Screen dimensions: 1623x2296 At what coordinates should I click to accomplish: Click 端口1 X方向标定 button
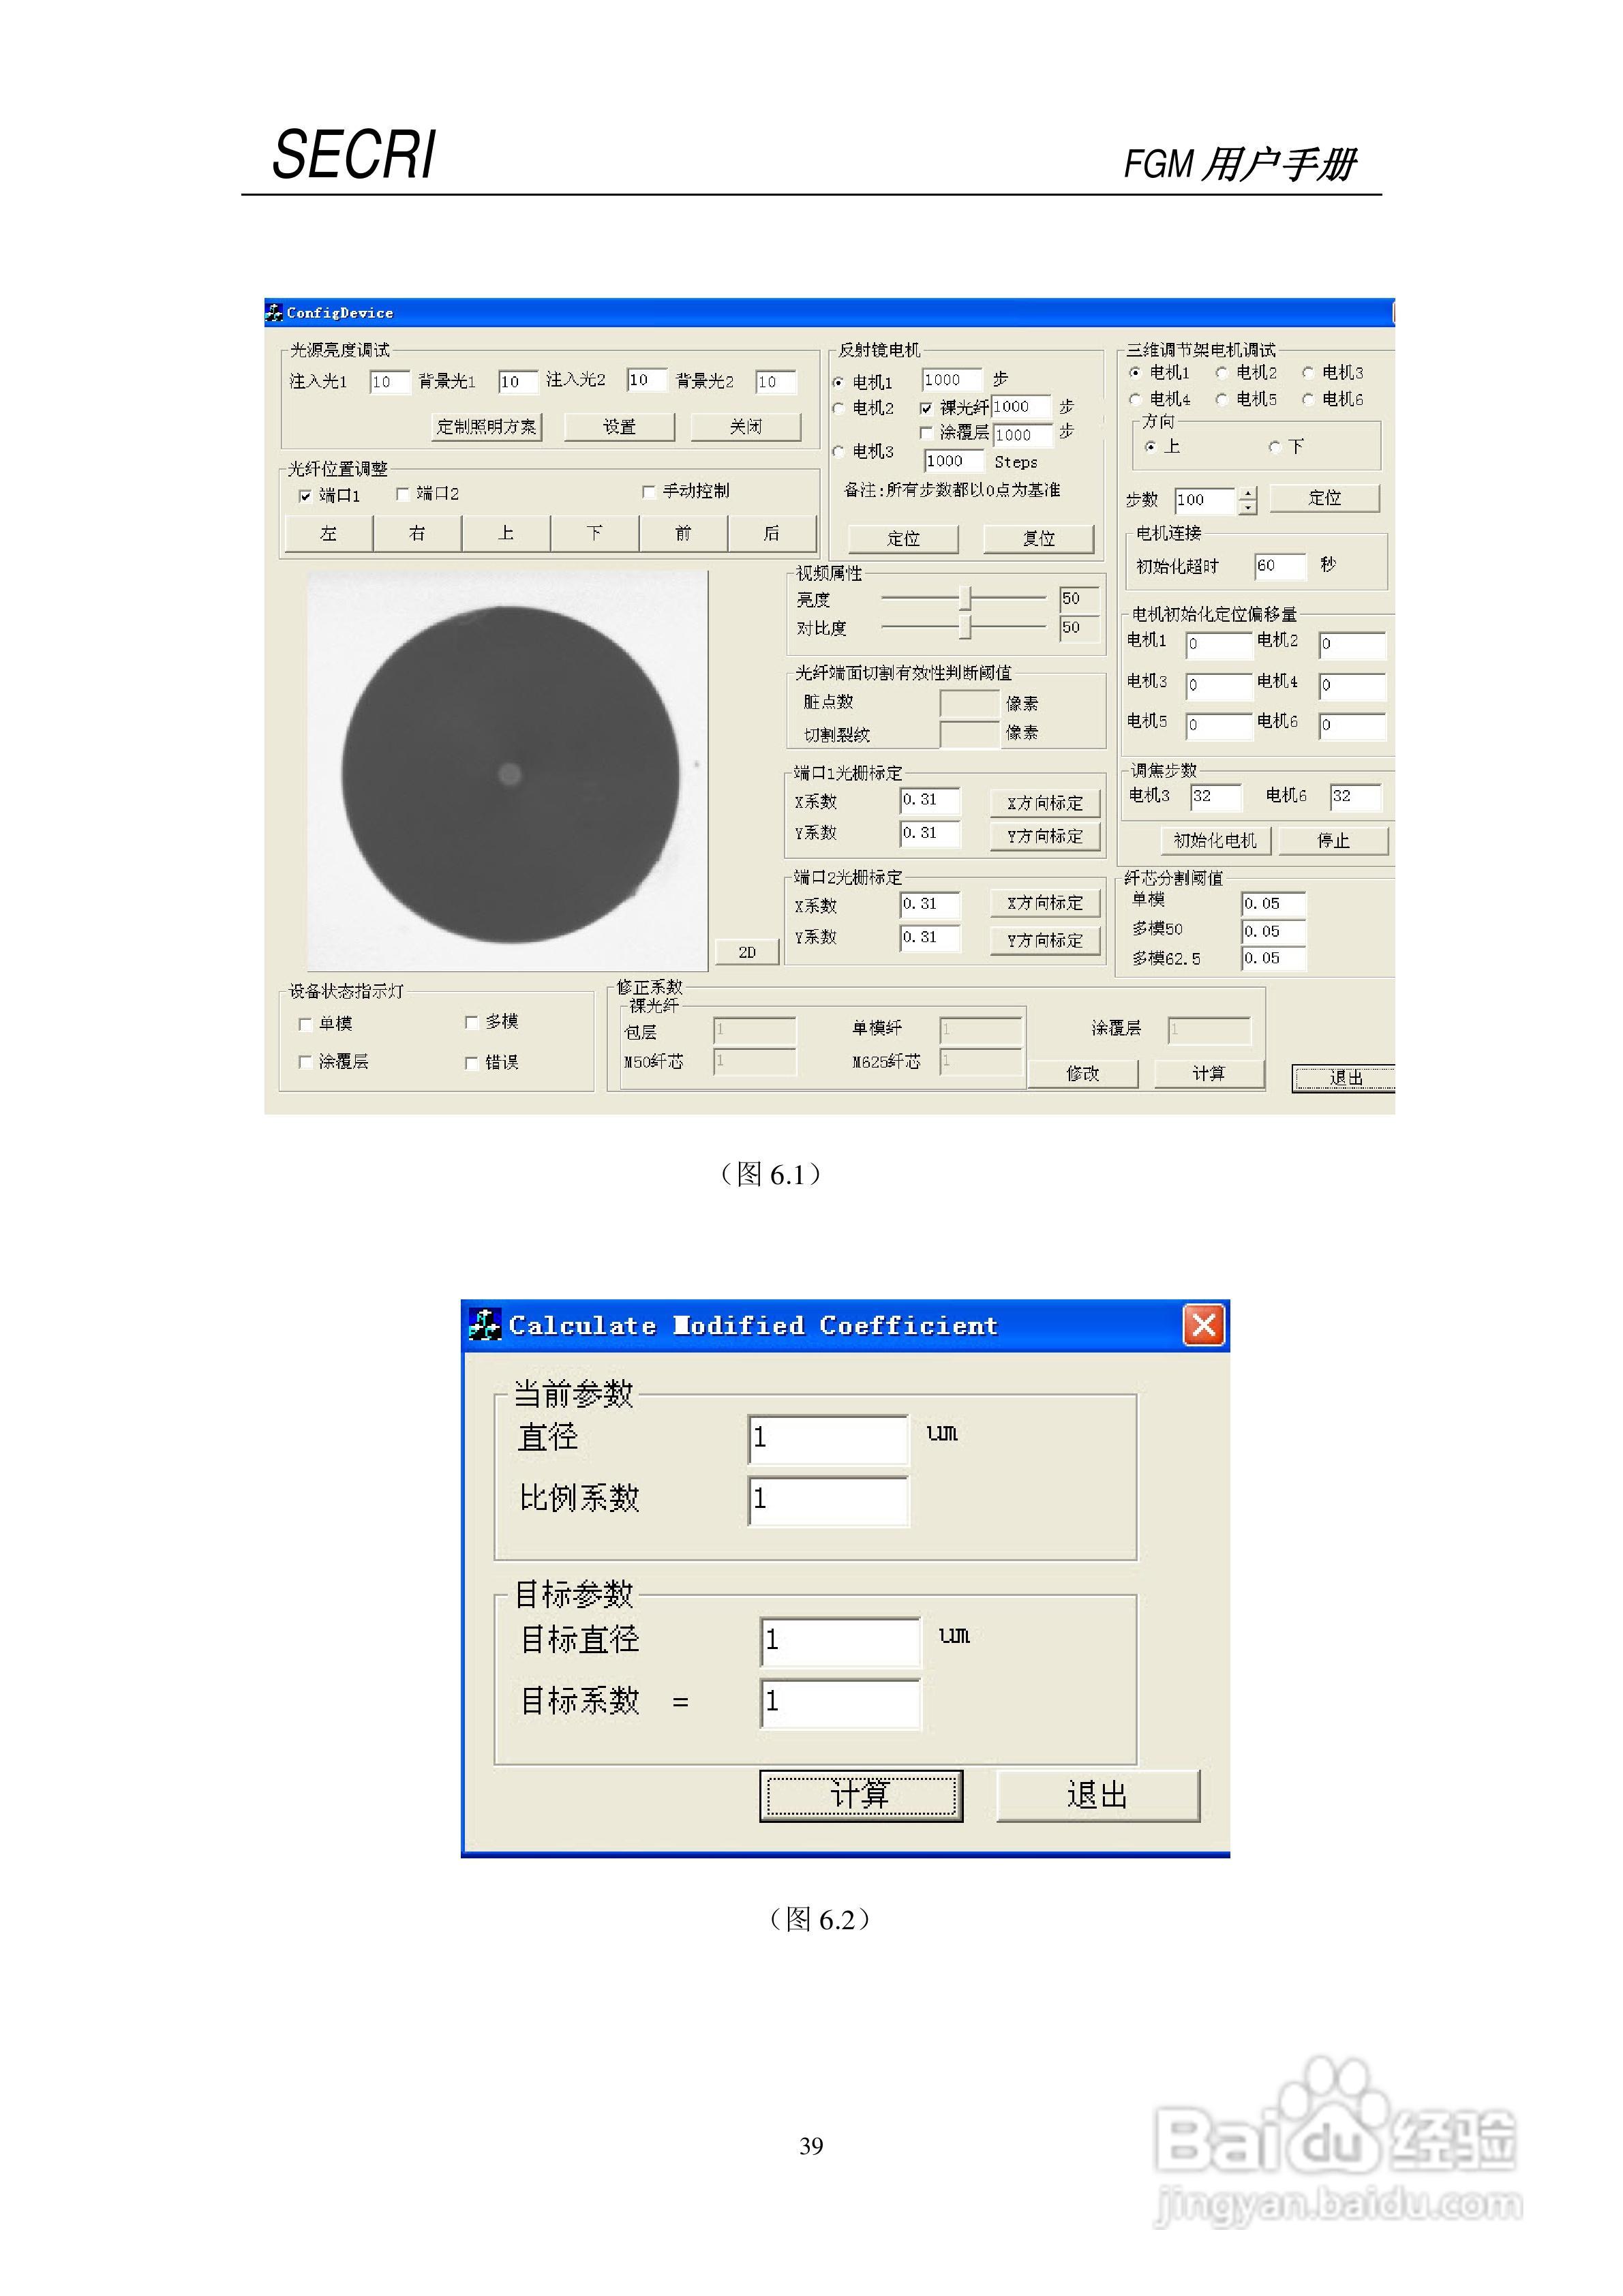[1044, 804]
